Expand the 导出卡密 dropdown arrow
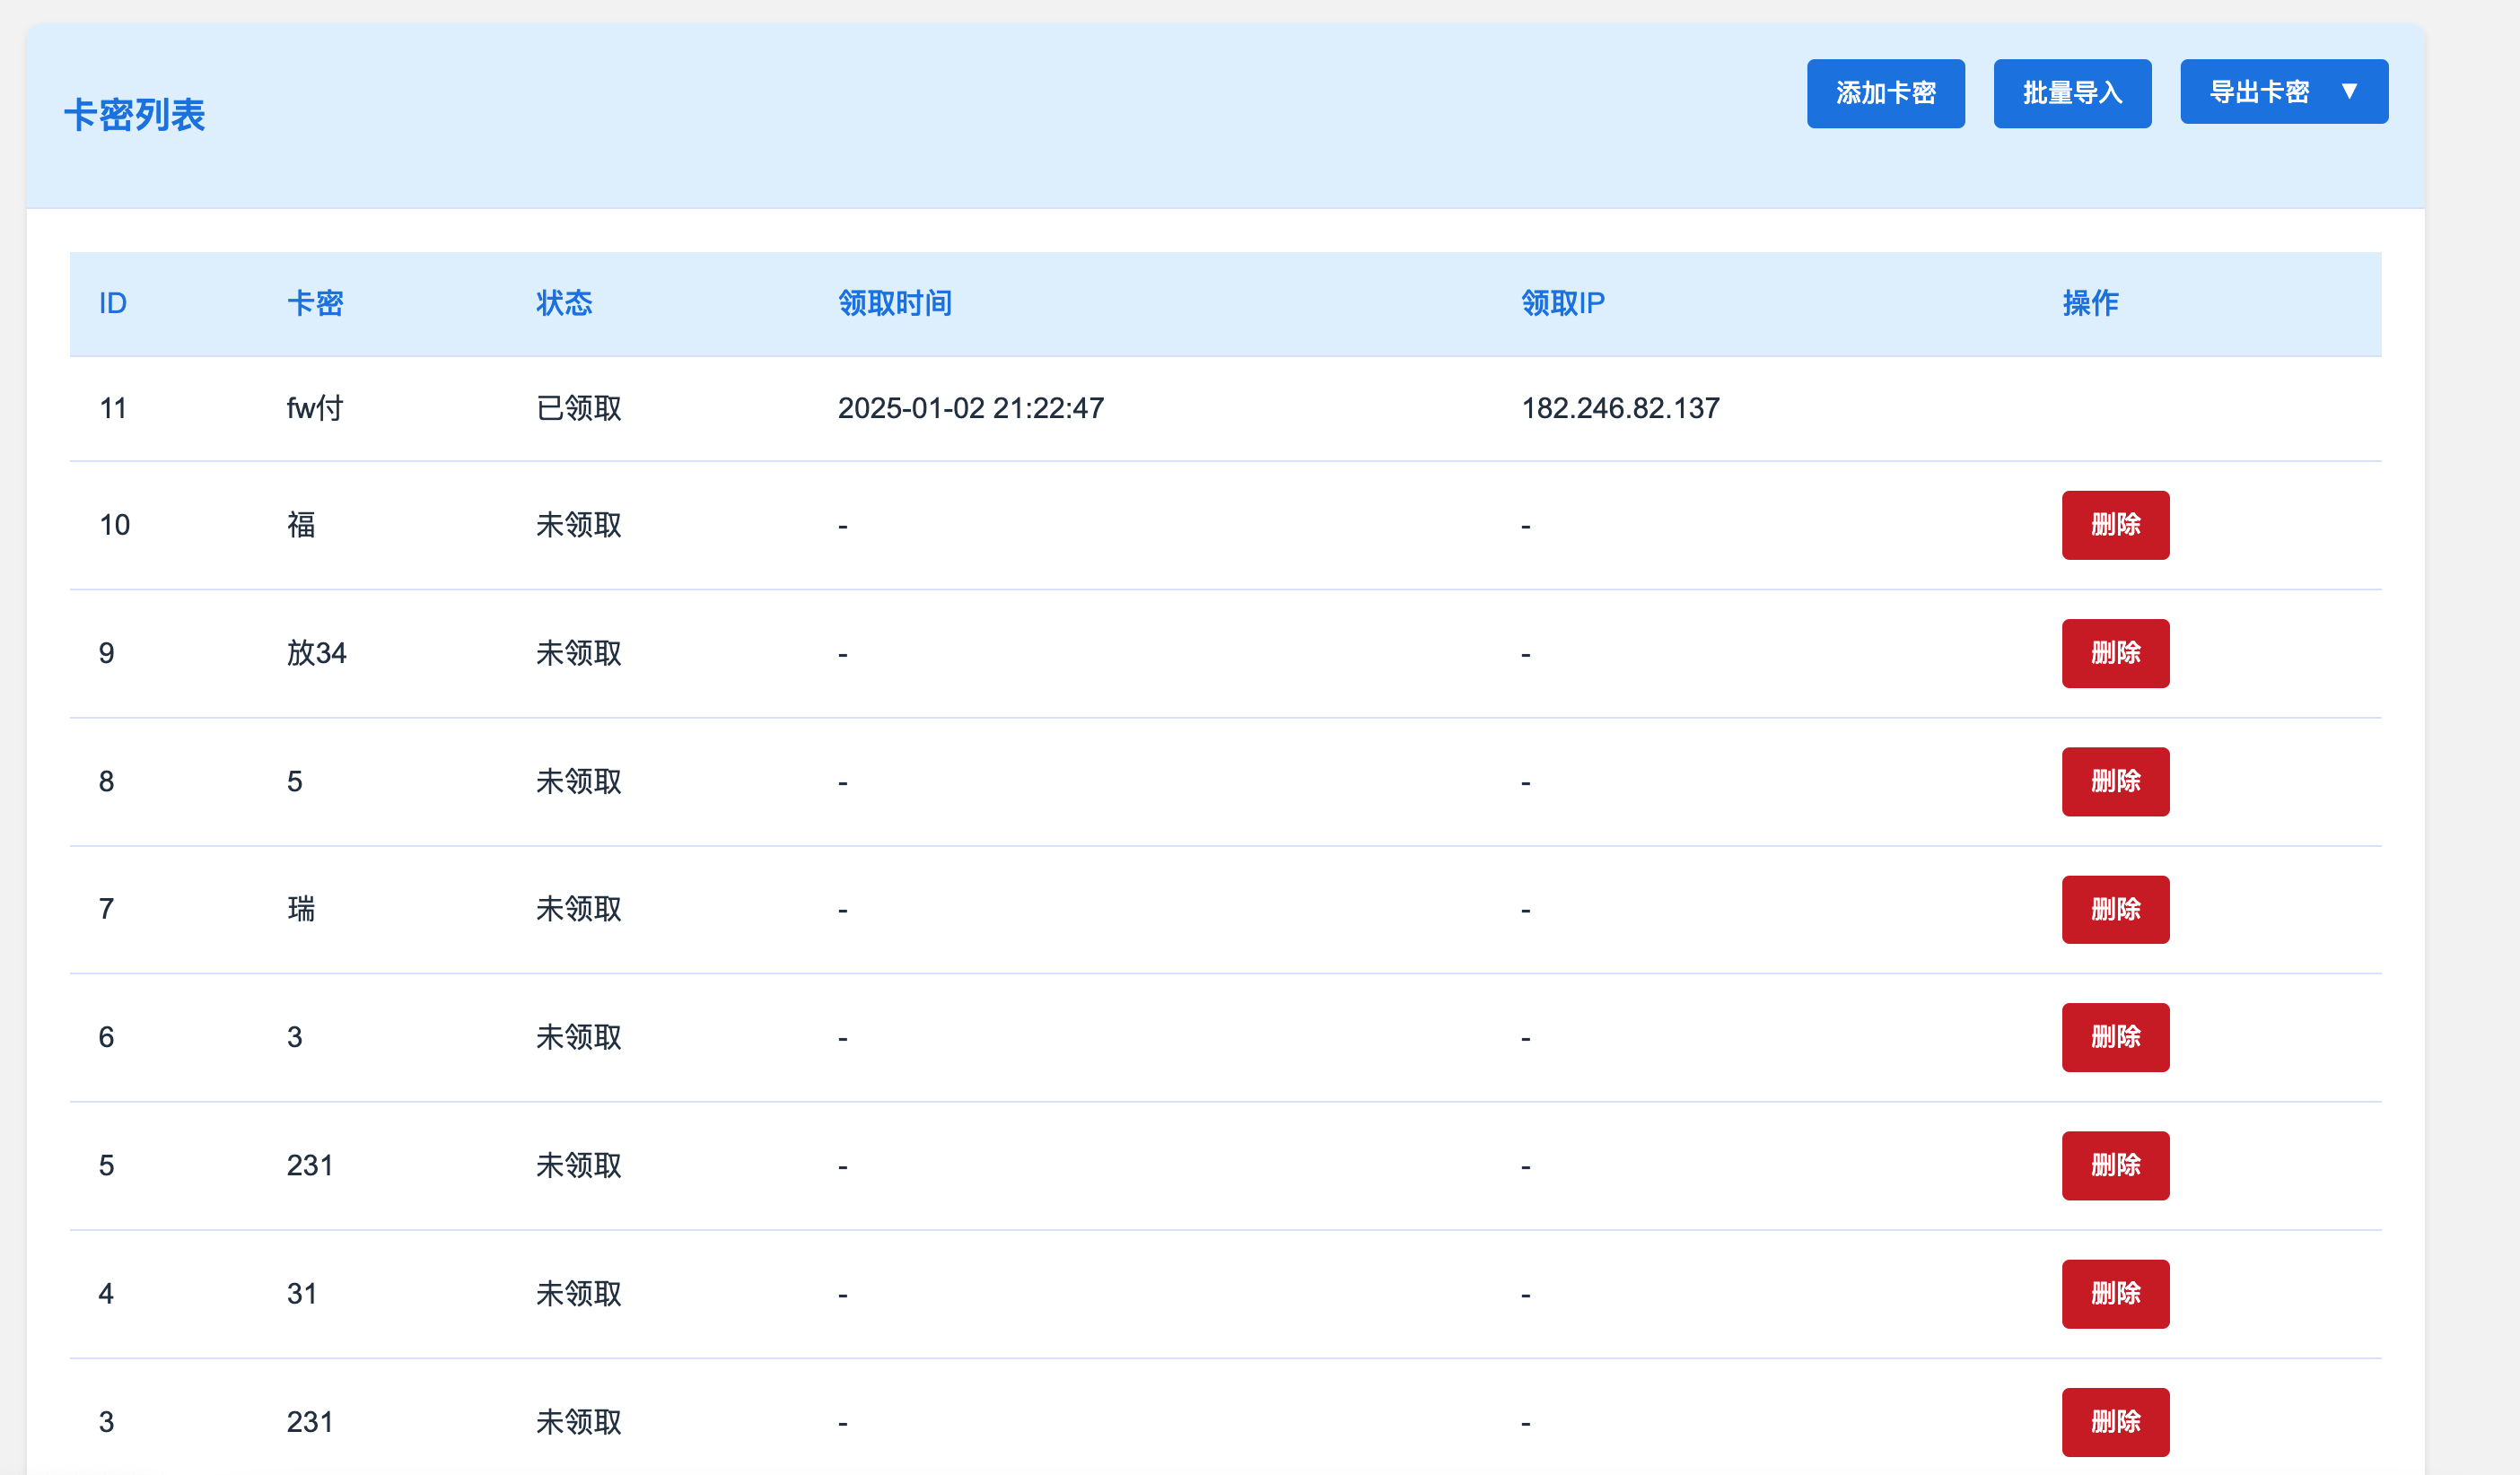 [2350, 91]
